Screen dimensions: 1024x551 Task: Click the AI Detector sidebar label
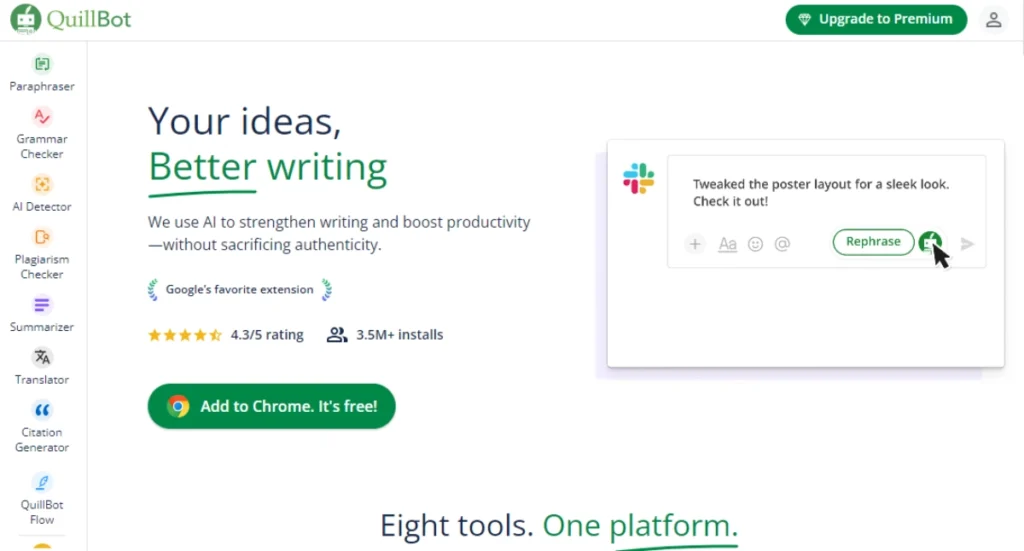(x=42, y=206)
